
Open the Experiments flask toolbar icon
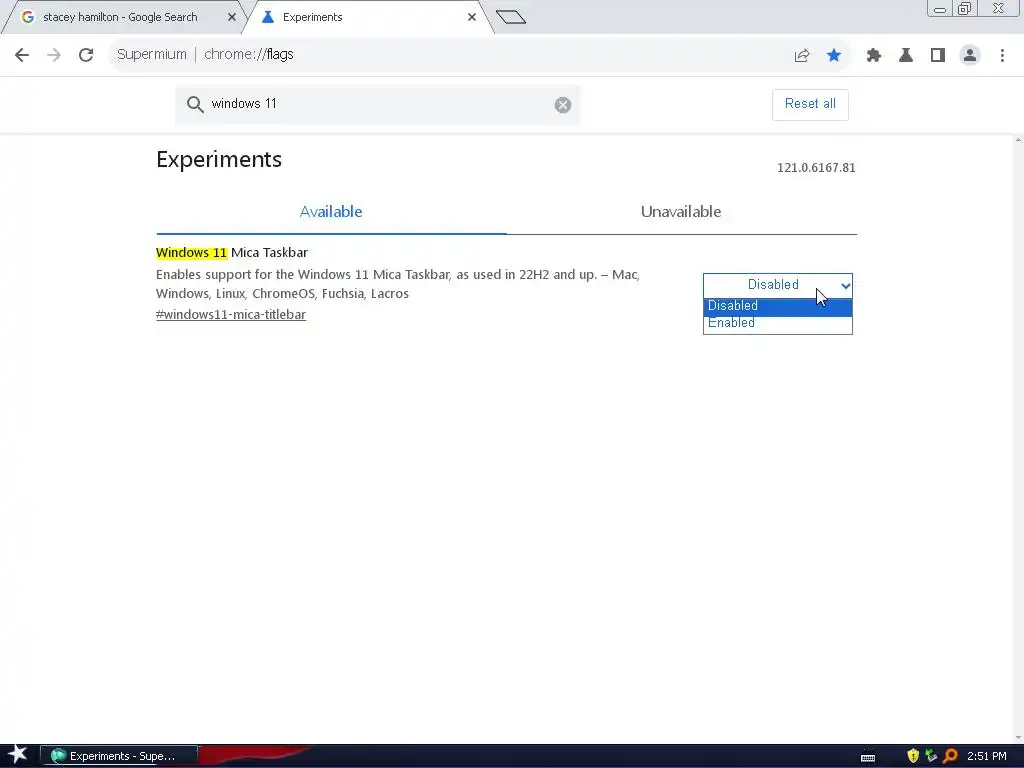coord(906,56)
